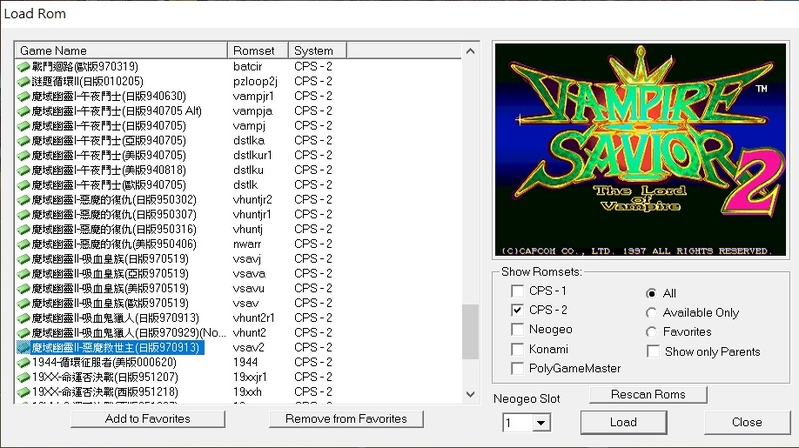Enable the Neogeo romset checkbox
Image resolution: width=799 pixels, height=448 pixels.
(x=517, y=329)
